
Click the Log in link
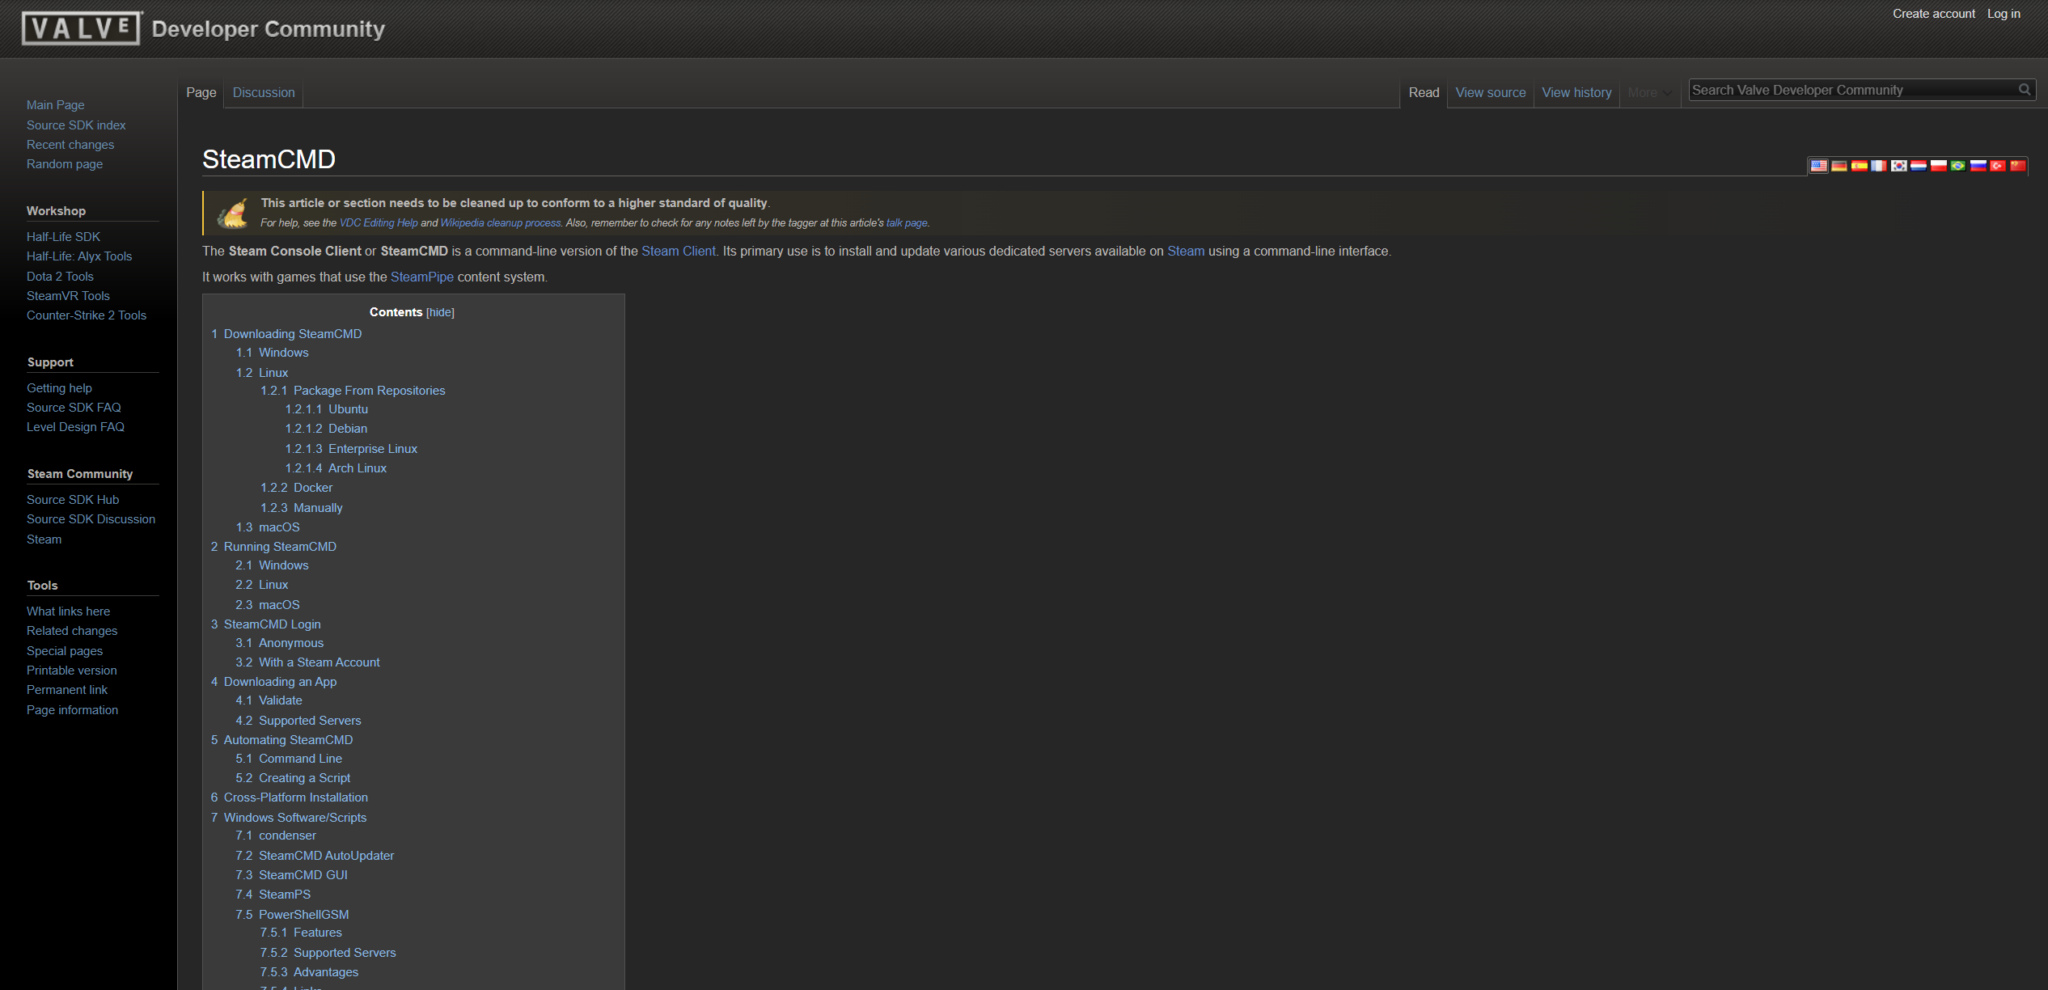click(2003, 14)
